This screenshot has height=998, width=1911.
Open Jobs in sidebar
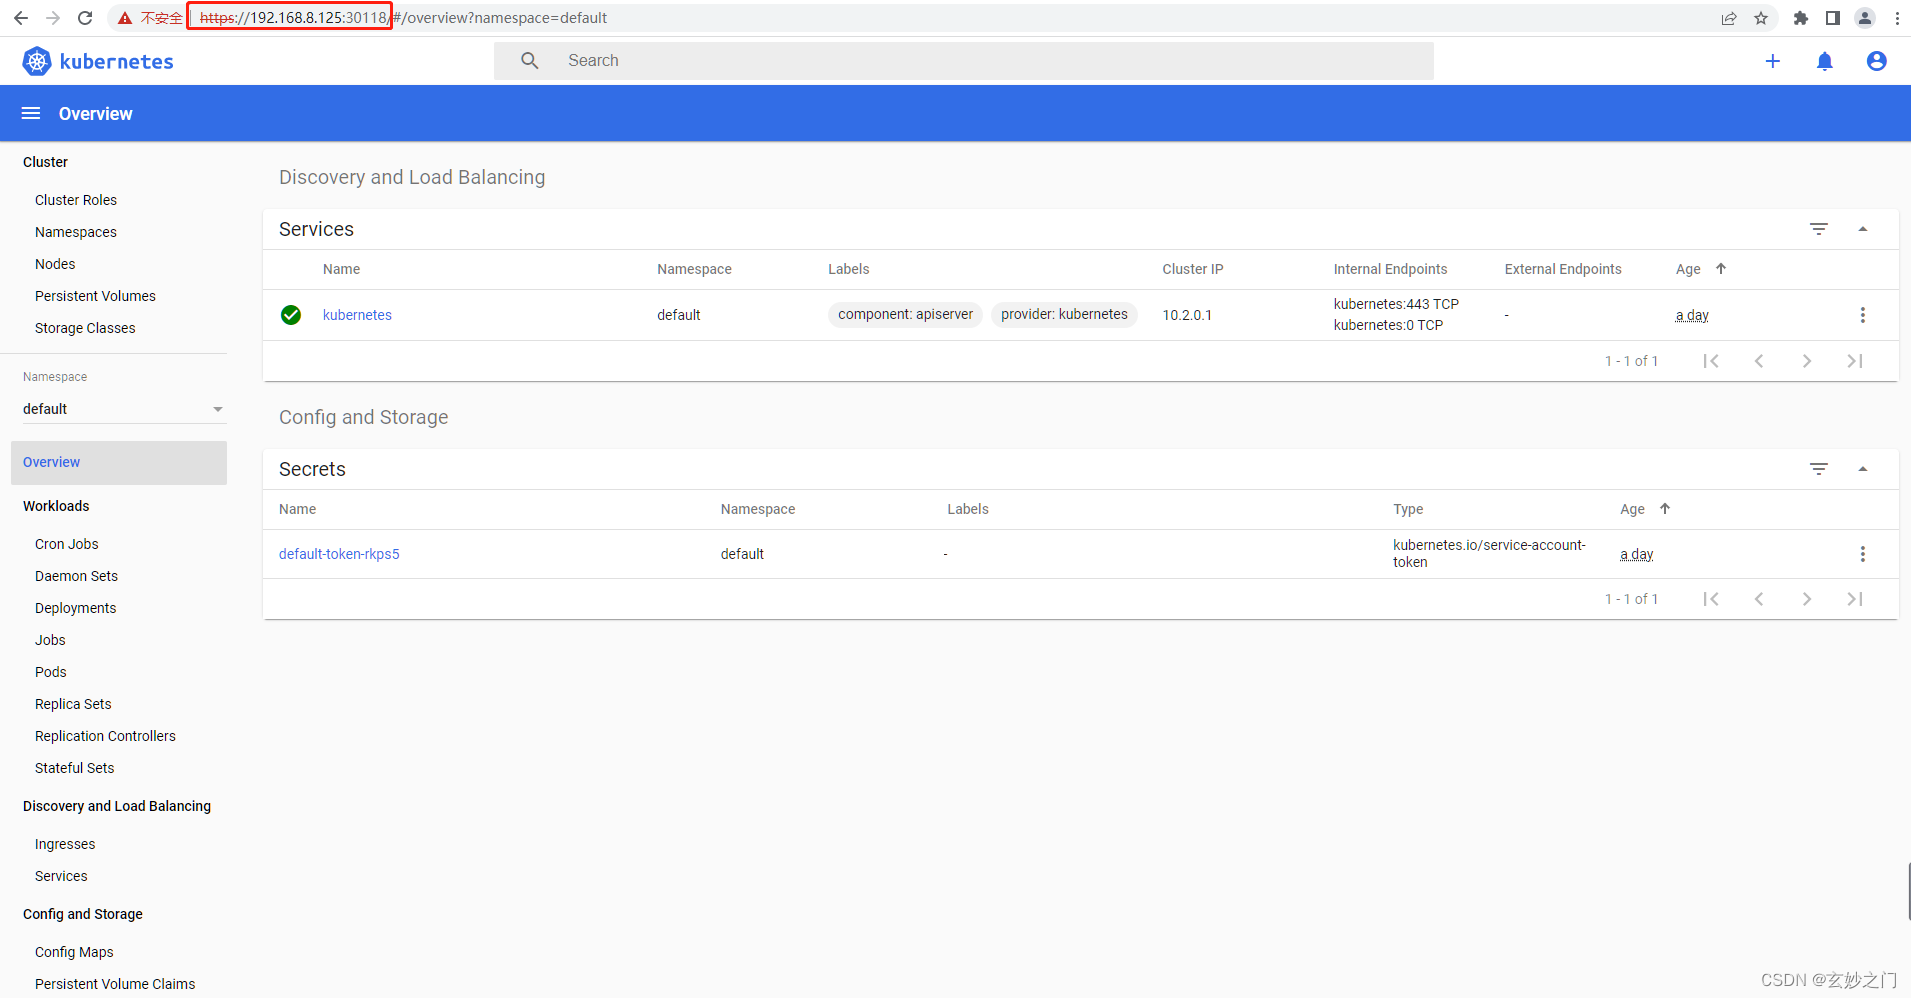click(x=50, y=640)
